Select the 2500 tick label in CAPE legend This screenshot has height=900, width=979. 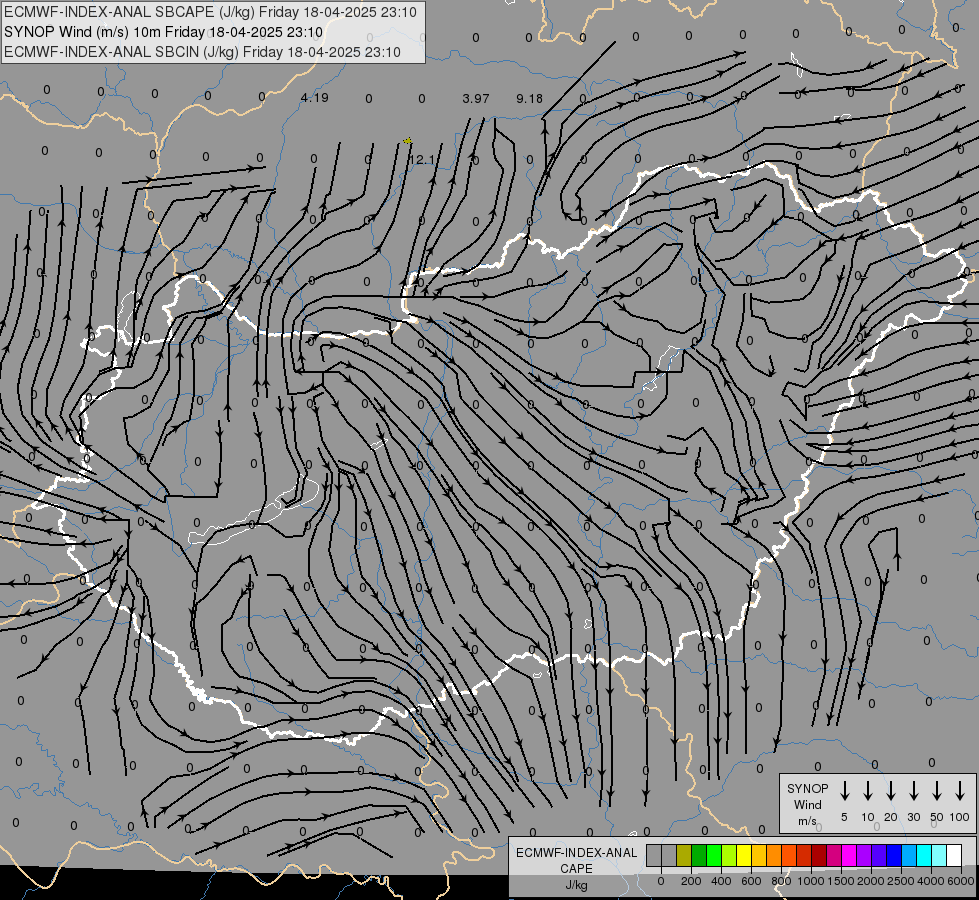click(x=901, y=881)
